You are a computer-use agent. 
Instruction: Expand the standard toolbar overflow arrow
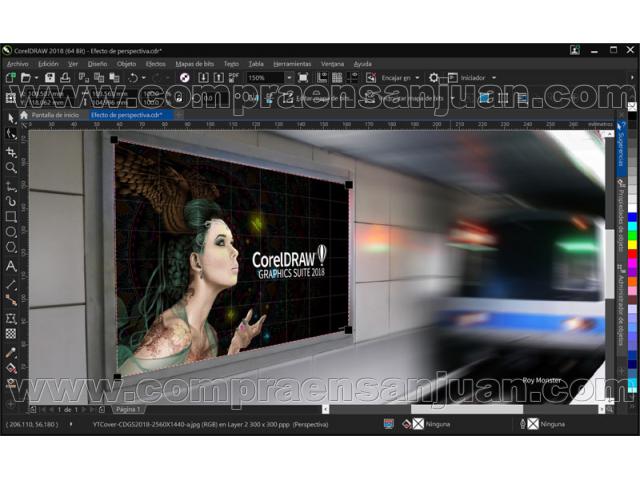point(633,78)
